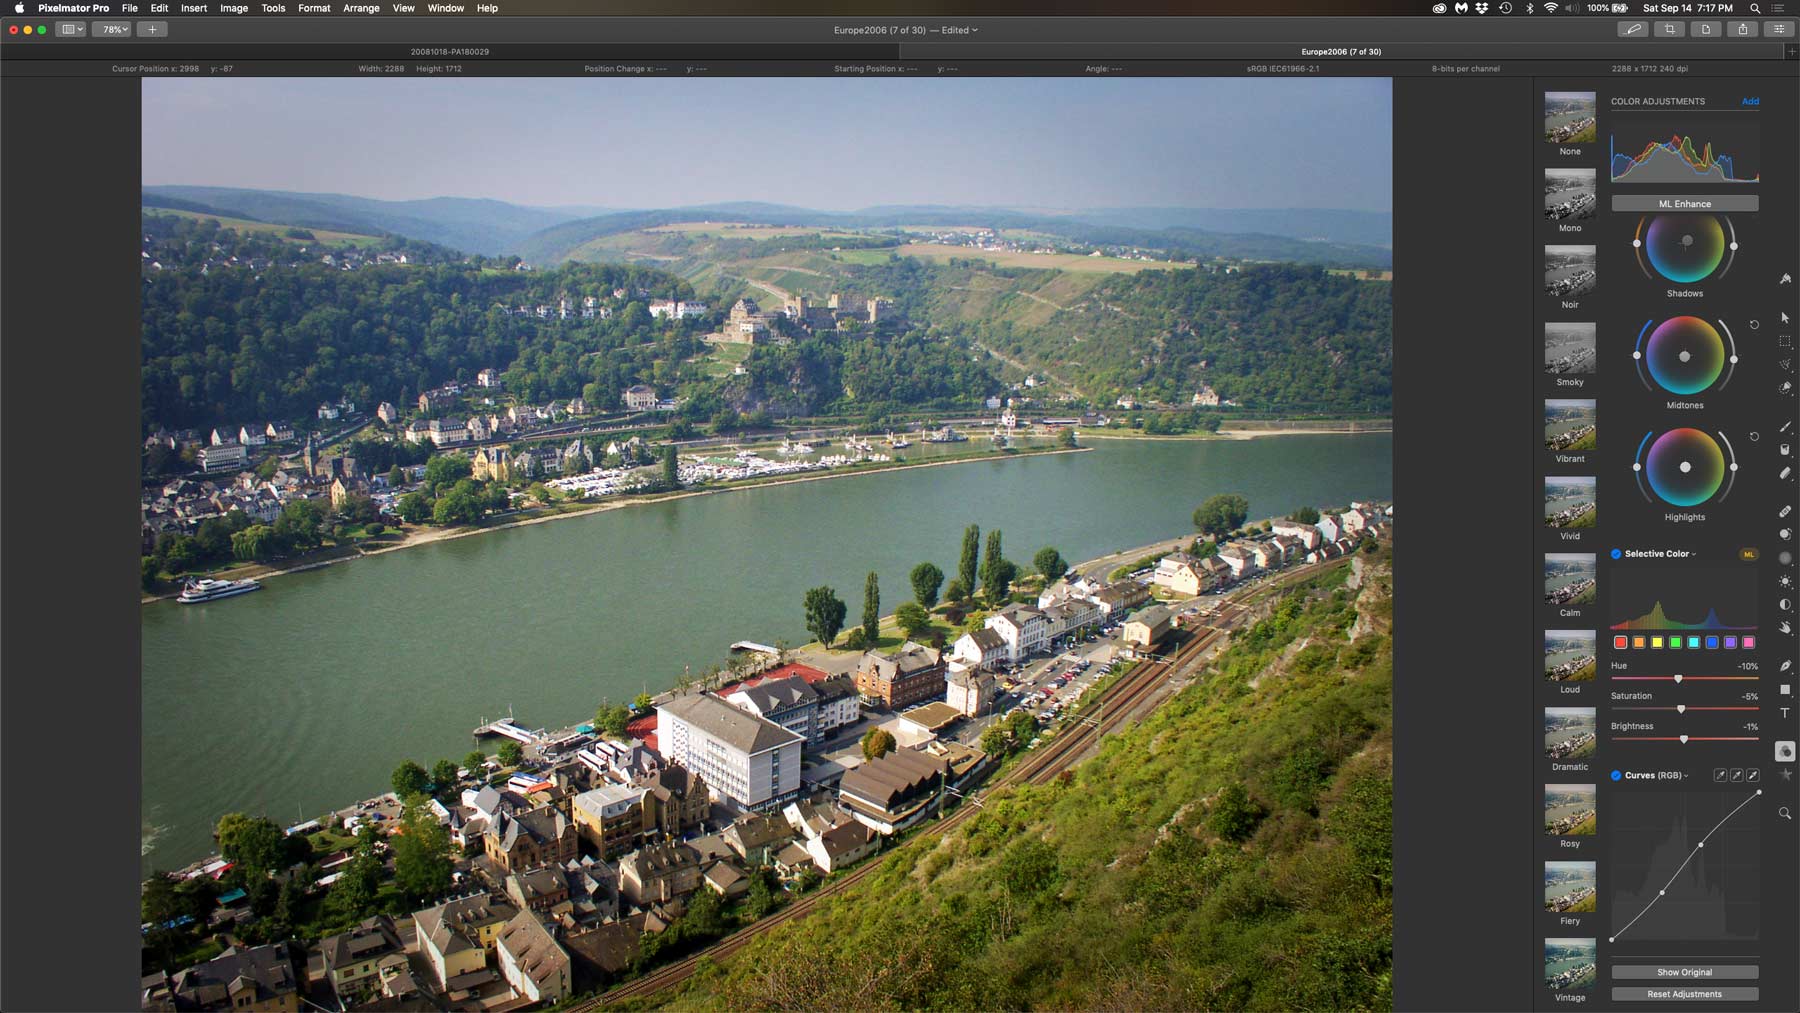Select the red Selective Color swatch
Viewport: 1800px width, 1013px height.
(x=1620, y=642)
